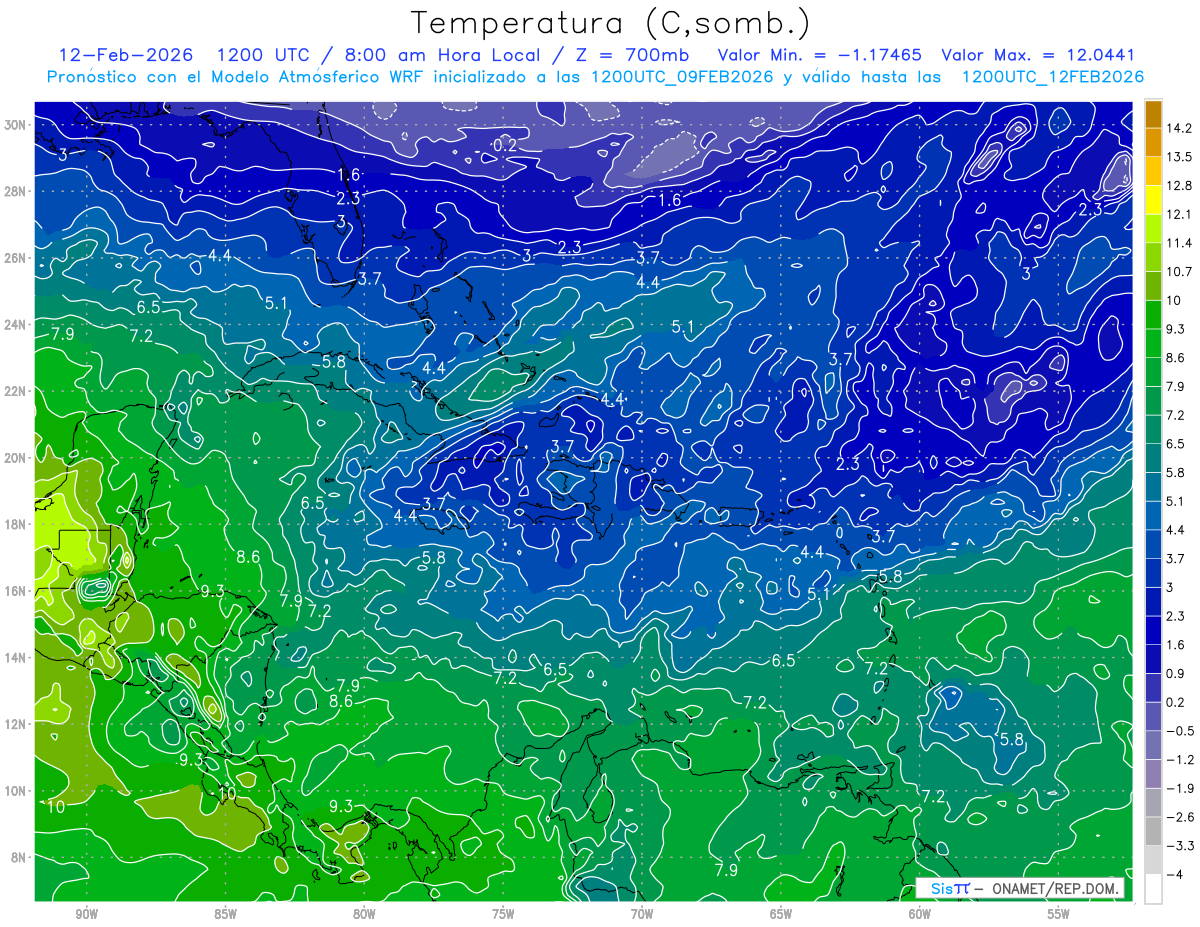Viewport: 1200px width, 927px height.
Task: Click the orange swatch between 13.5 and 14.2
Action: point(1153,142)
